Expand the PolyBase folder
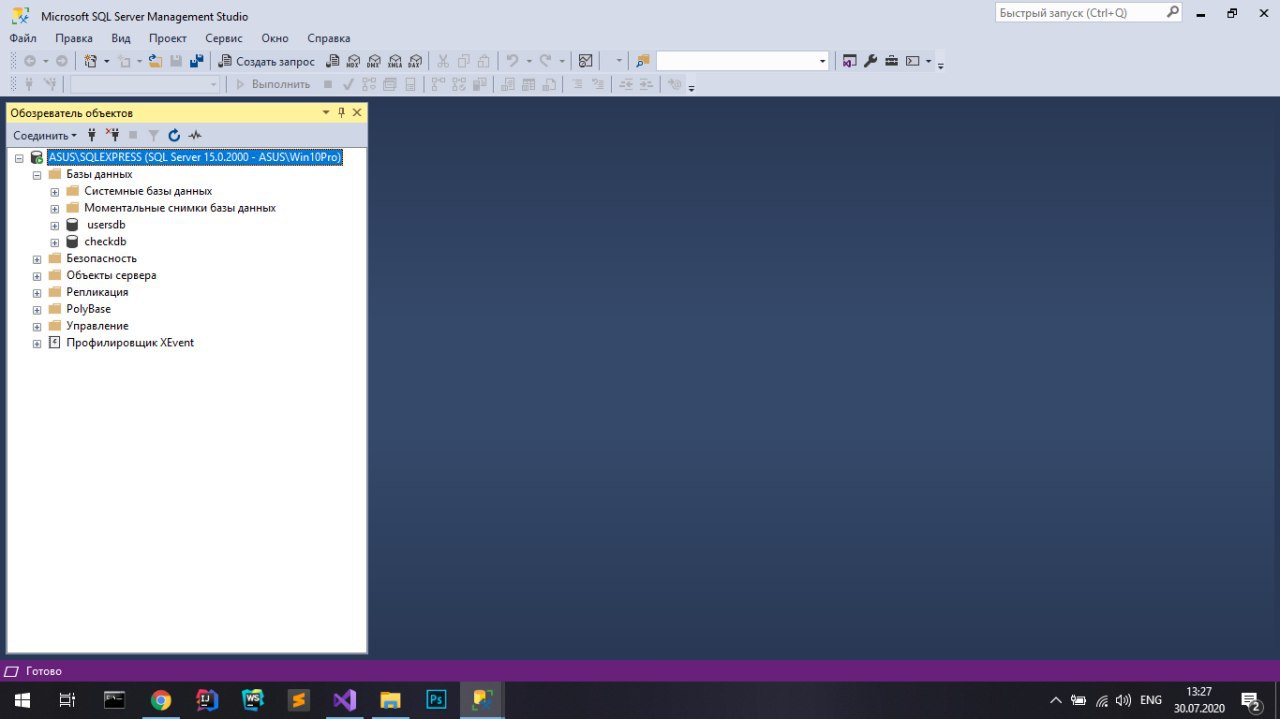Viewport: 1280px width, 719px height. [x=37, y=310]
